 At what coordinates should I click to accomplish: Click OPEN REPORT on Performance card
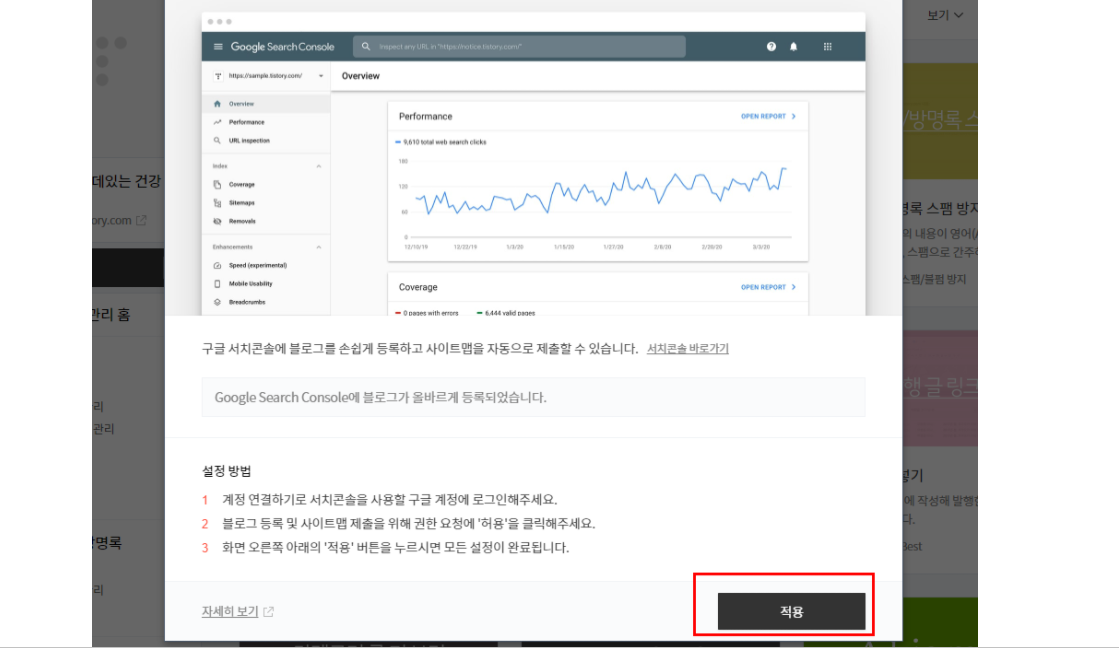tap(768, 116)
